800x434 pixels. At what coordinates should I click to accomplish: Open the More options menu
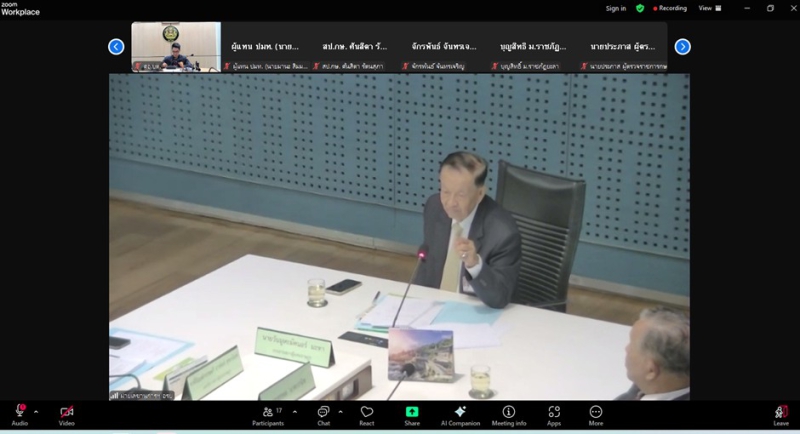pyautogui.click(x=596, y=413)
